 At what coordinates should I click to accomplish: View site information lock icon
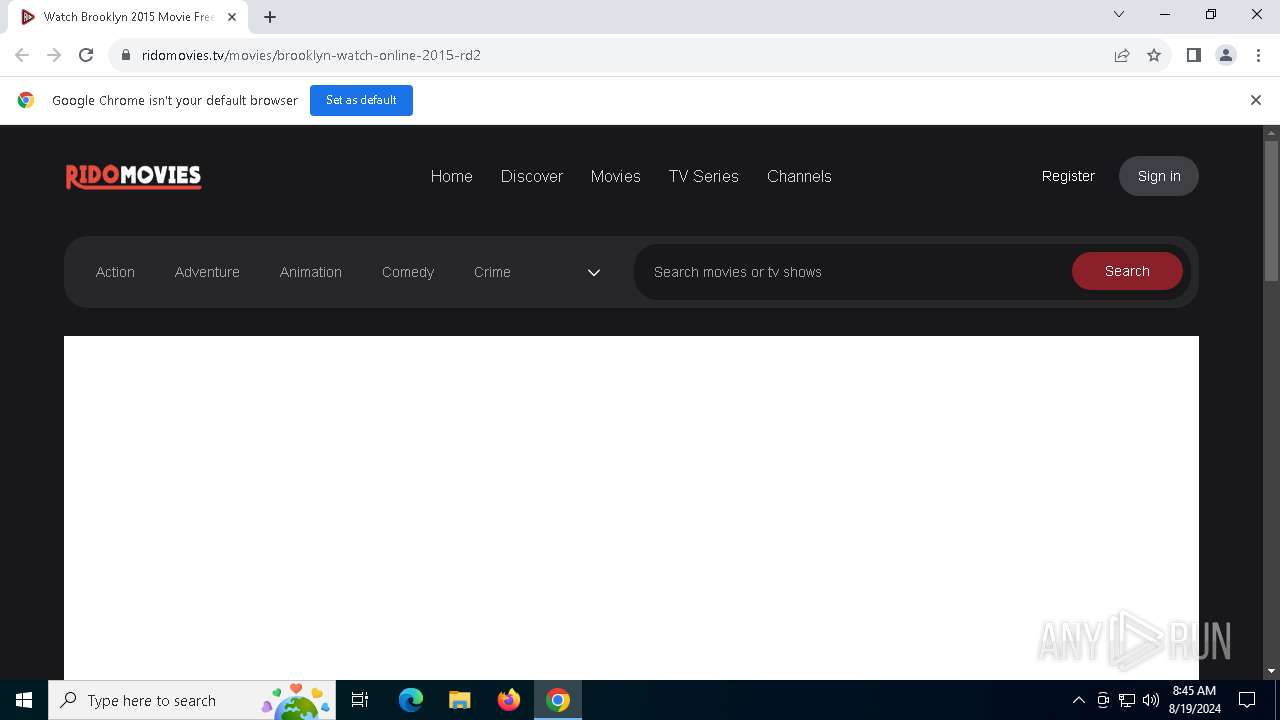click(x=126, y=55)
